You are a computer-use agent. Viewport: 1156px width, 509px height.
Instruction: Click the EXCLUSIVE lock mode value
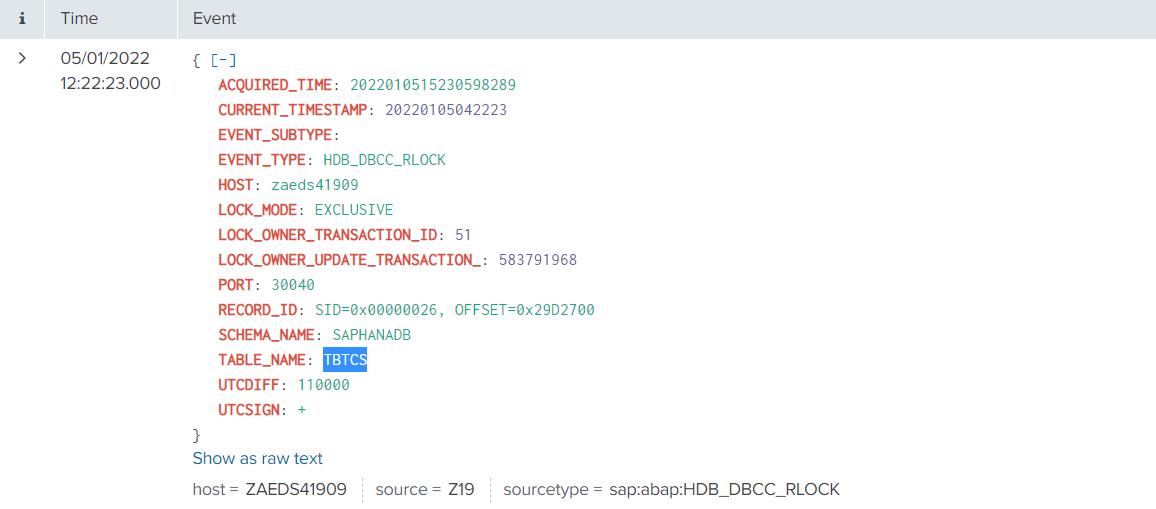353,210
